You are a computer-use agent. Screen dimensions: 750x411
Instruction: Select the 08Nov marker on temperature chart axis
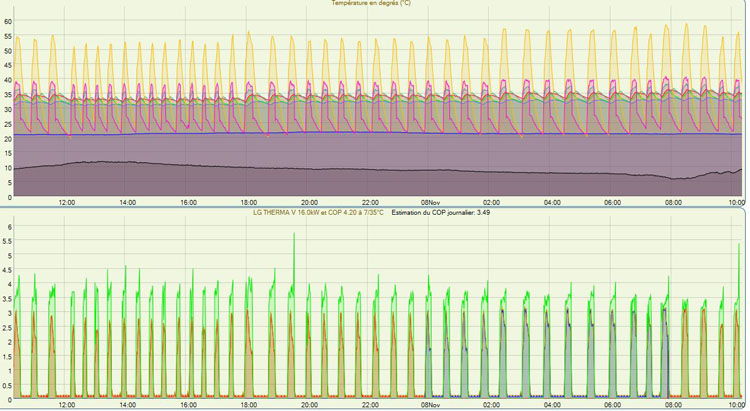[431, 202]
